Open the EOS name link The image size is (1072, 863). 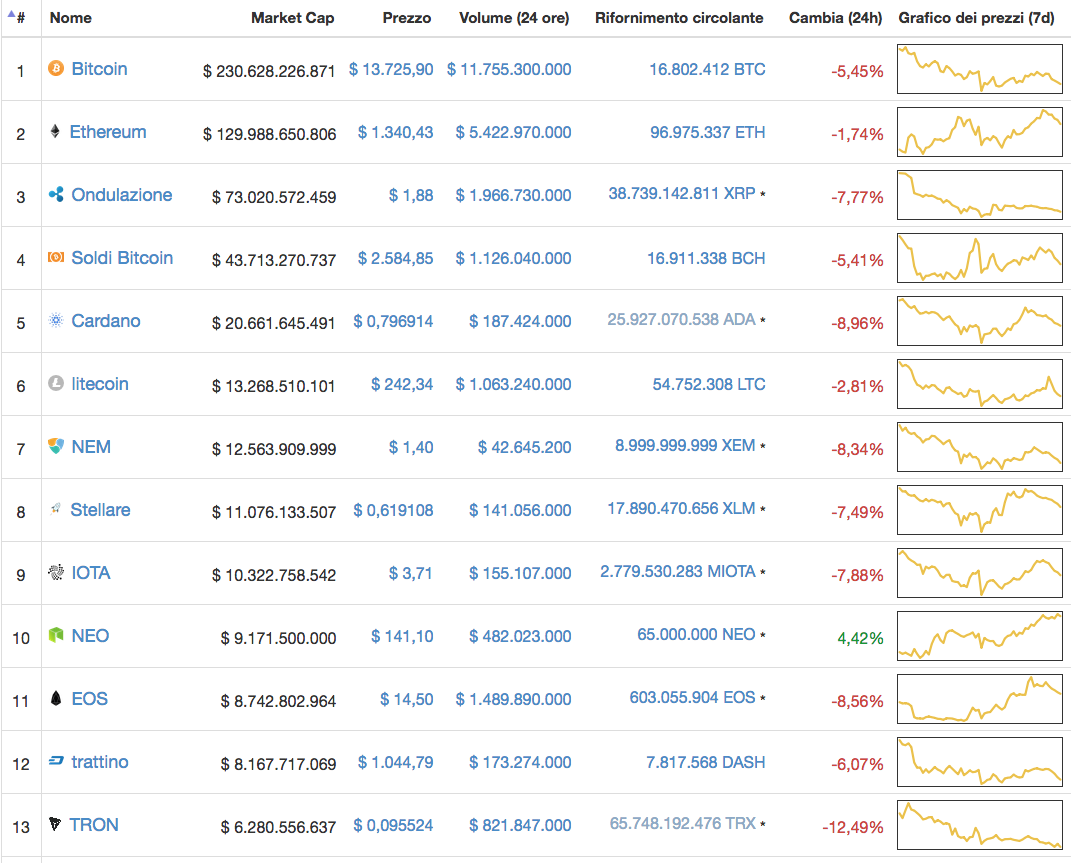[90, 698]
